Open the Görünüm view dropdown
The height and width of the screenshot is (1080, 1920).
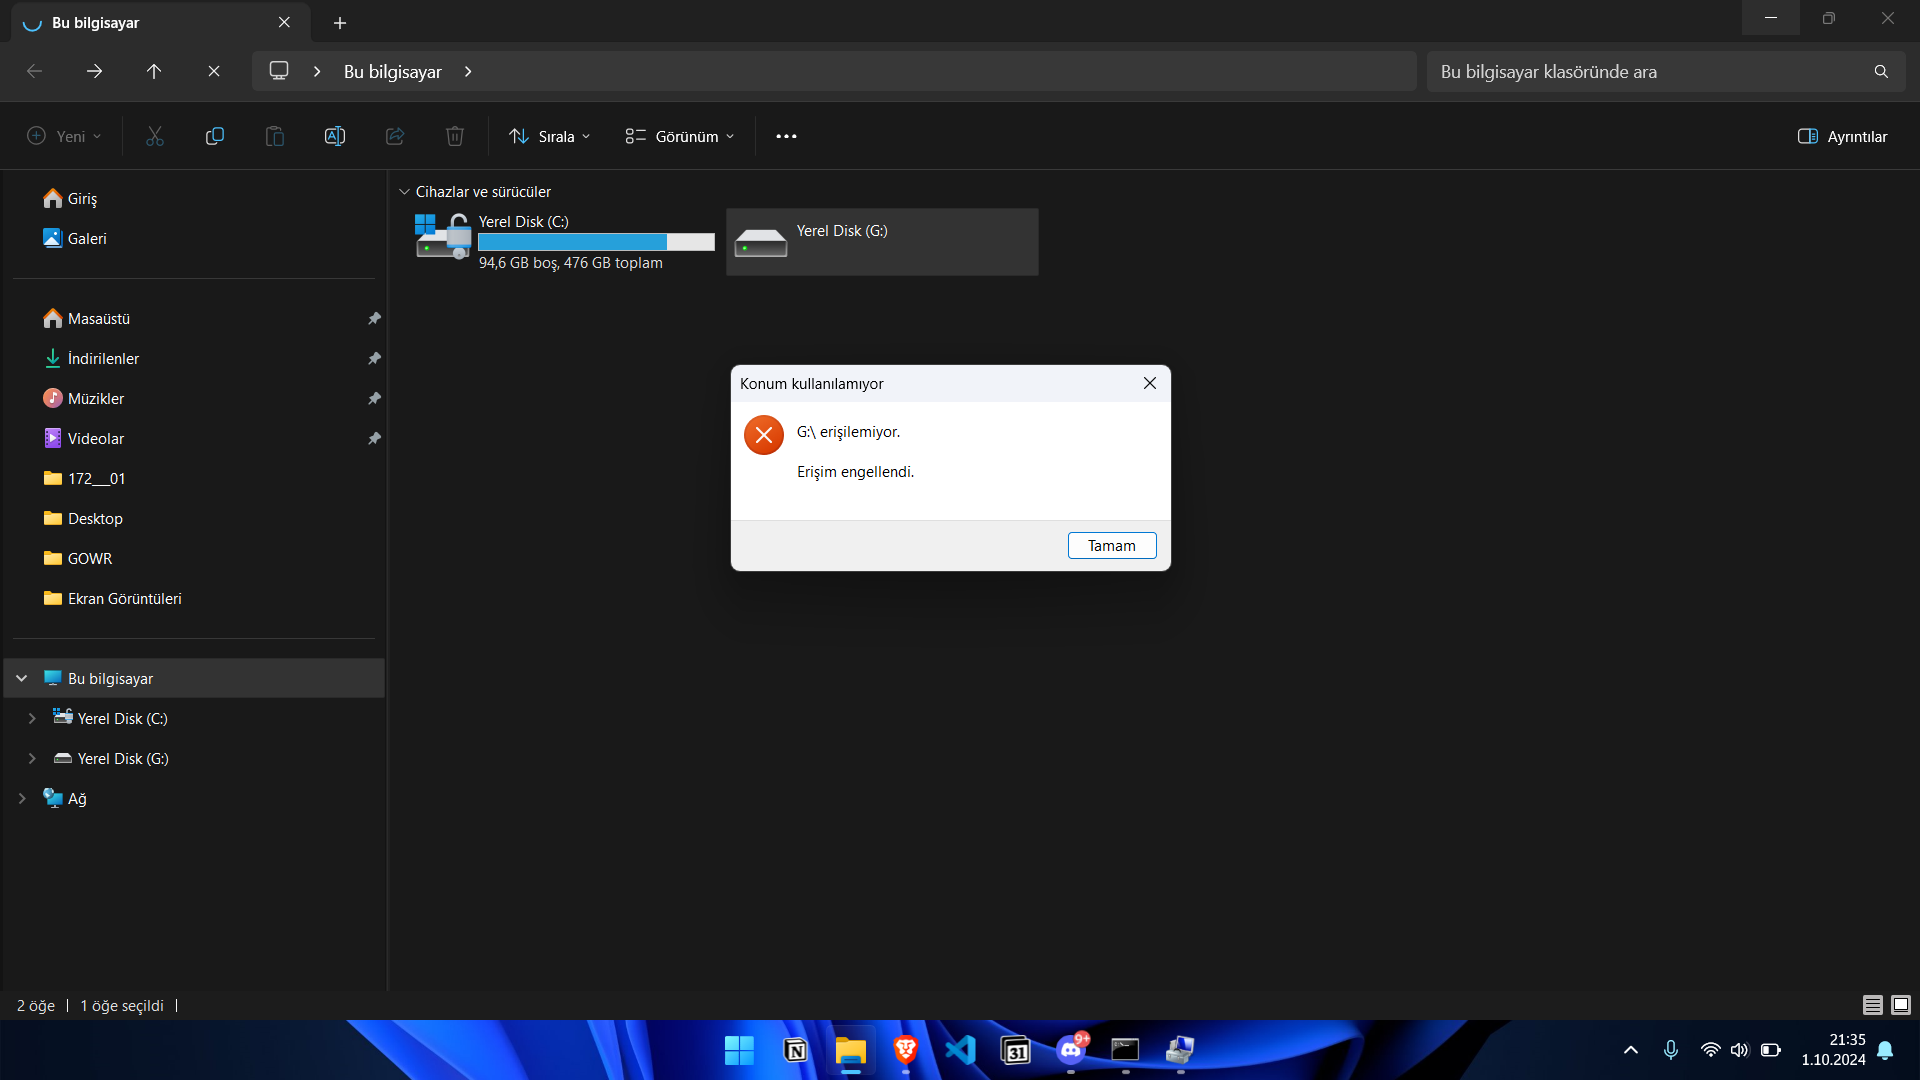680,136
